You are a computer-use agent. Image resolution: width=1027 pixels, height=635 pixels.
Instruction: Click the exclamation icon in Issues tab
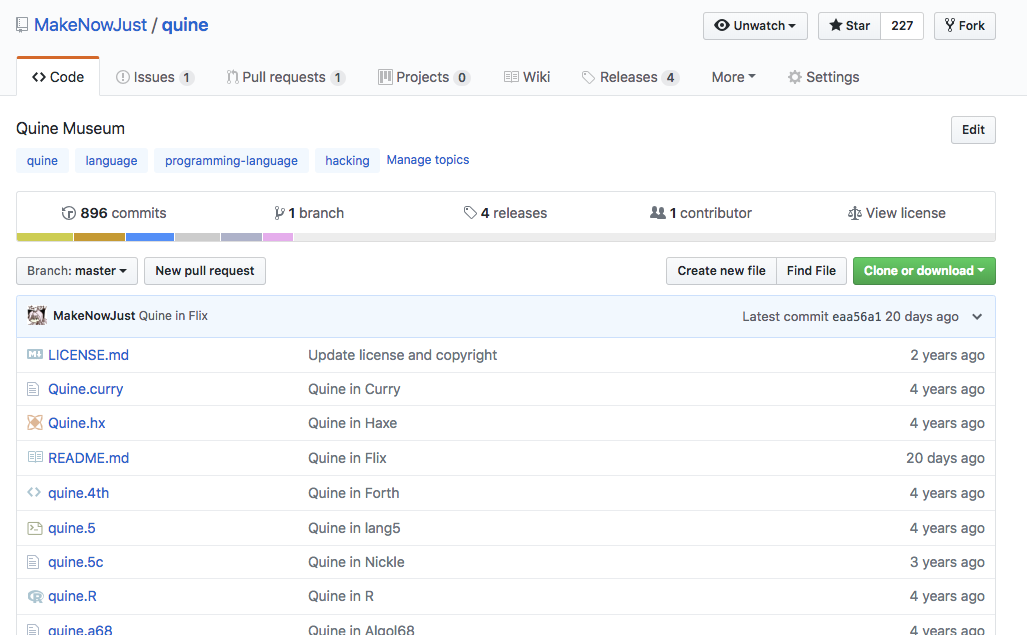point(122,77)
